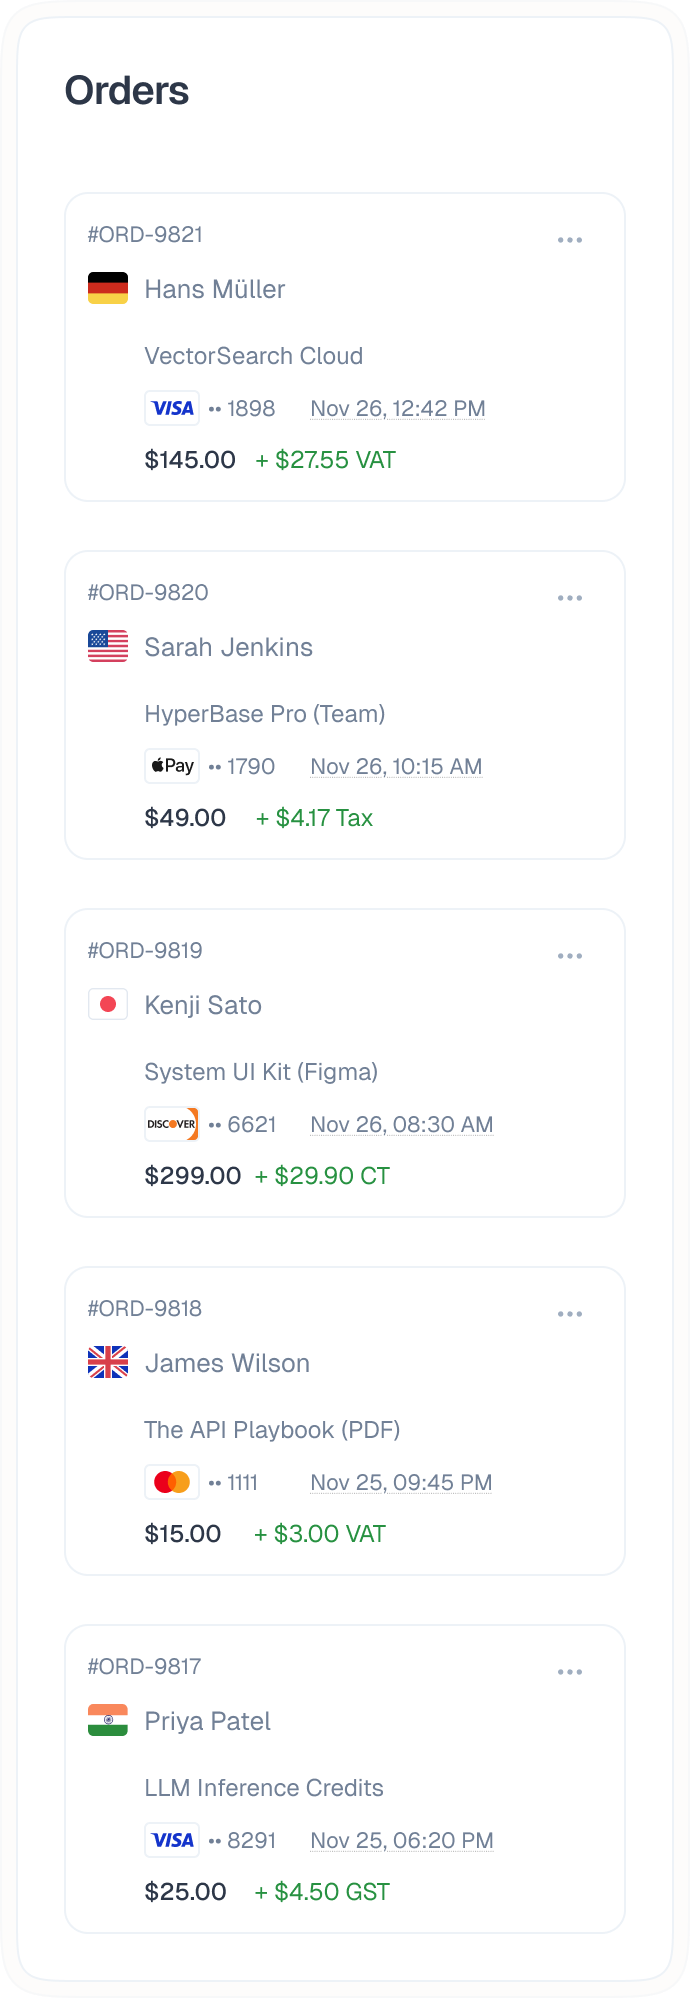Click the Nov 25, 09:45 PM date link
This screenshot has width=690, height=1998.
(400, 1482)
